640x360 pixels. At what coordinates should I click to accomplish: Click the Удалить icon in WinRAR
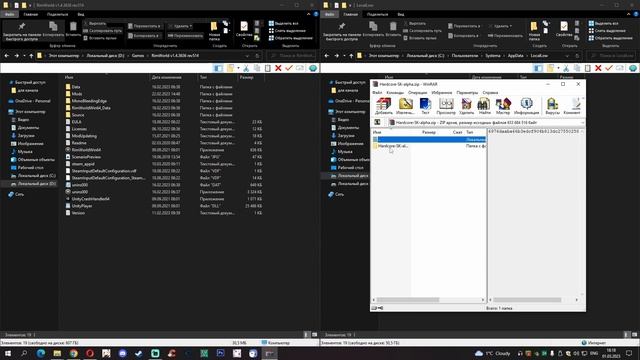coord(466,106)
